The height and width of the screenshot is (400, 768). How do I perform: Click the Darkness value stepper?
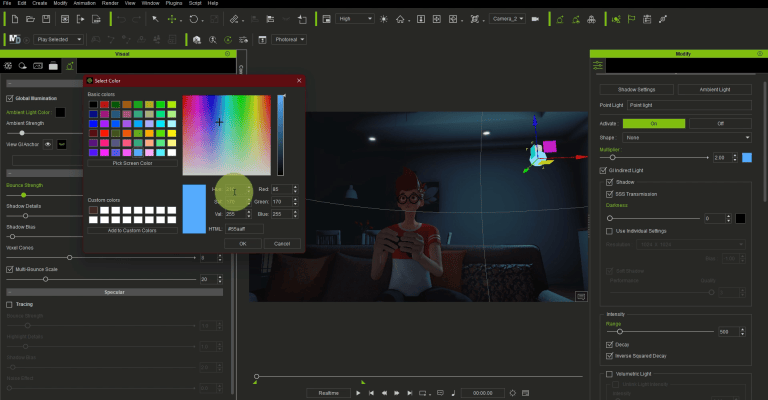[728, 218]
